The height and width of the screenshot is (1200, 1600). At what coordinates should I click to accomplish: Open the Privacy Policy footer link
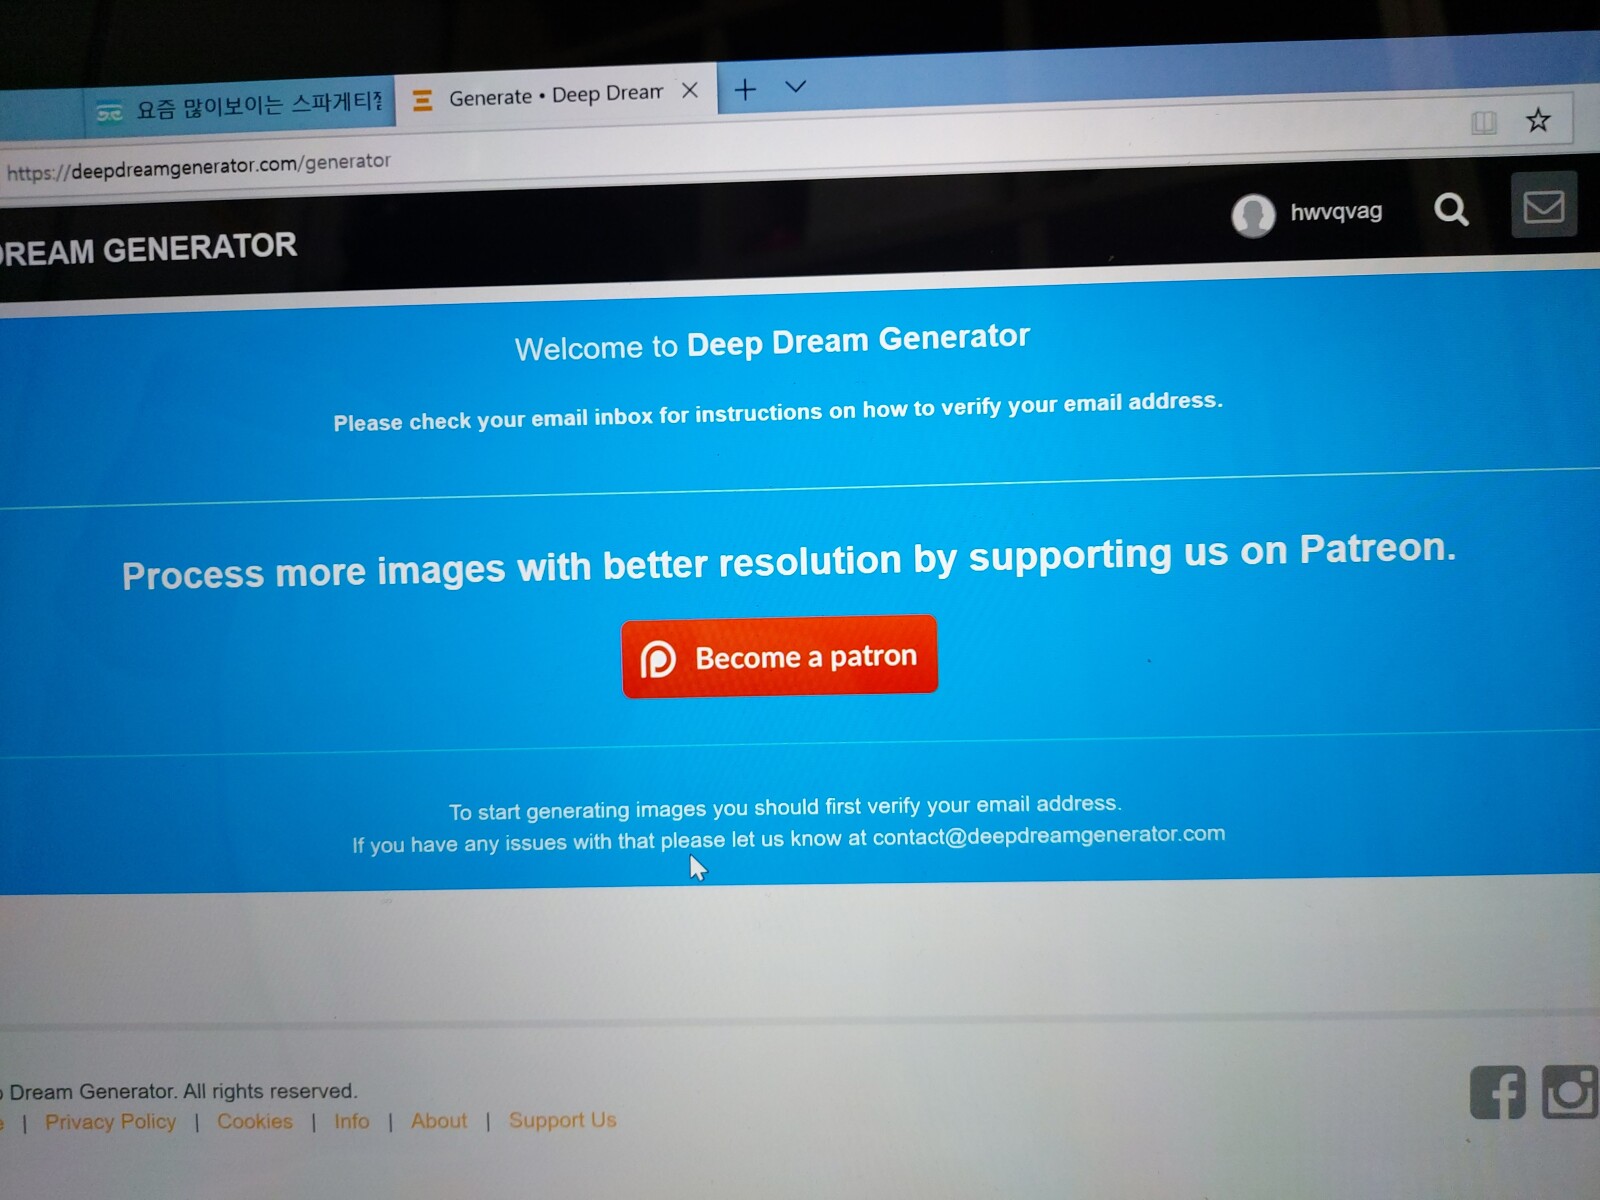pyautogui.click(x=110, y=1122)
